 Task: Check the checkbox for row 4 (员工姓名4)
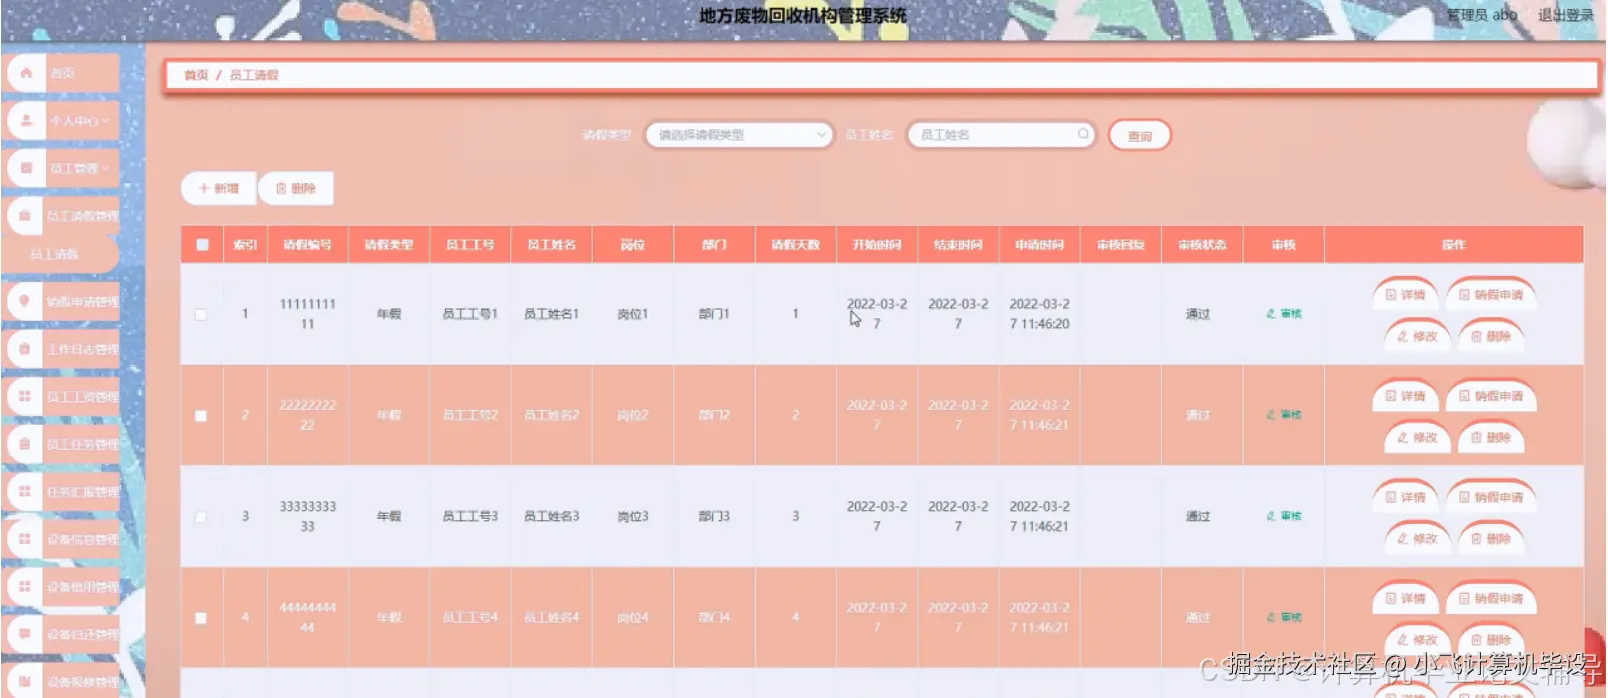tap(201, 618)
